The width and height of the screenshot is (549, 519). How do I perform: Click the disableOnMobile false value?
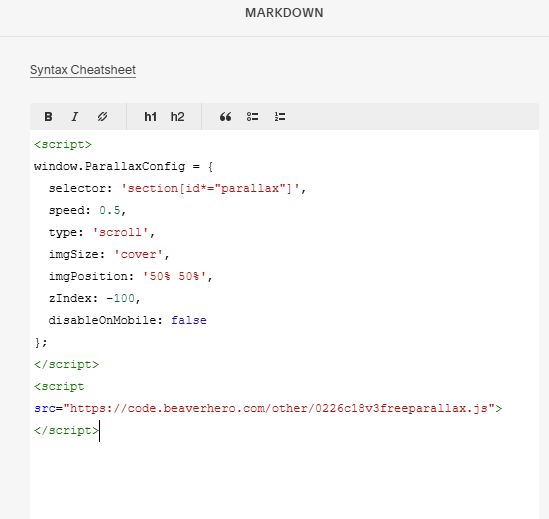click(189, 320)
